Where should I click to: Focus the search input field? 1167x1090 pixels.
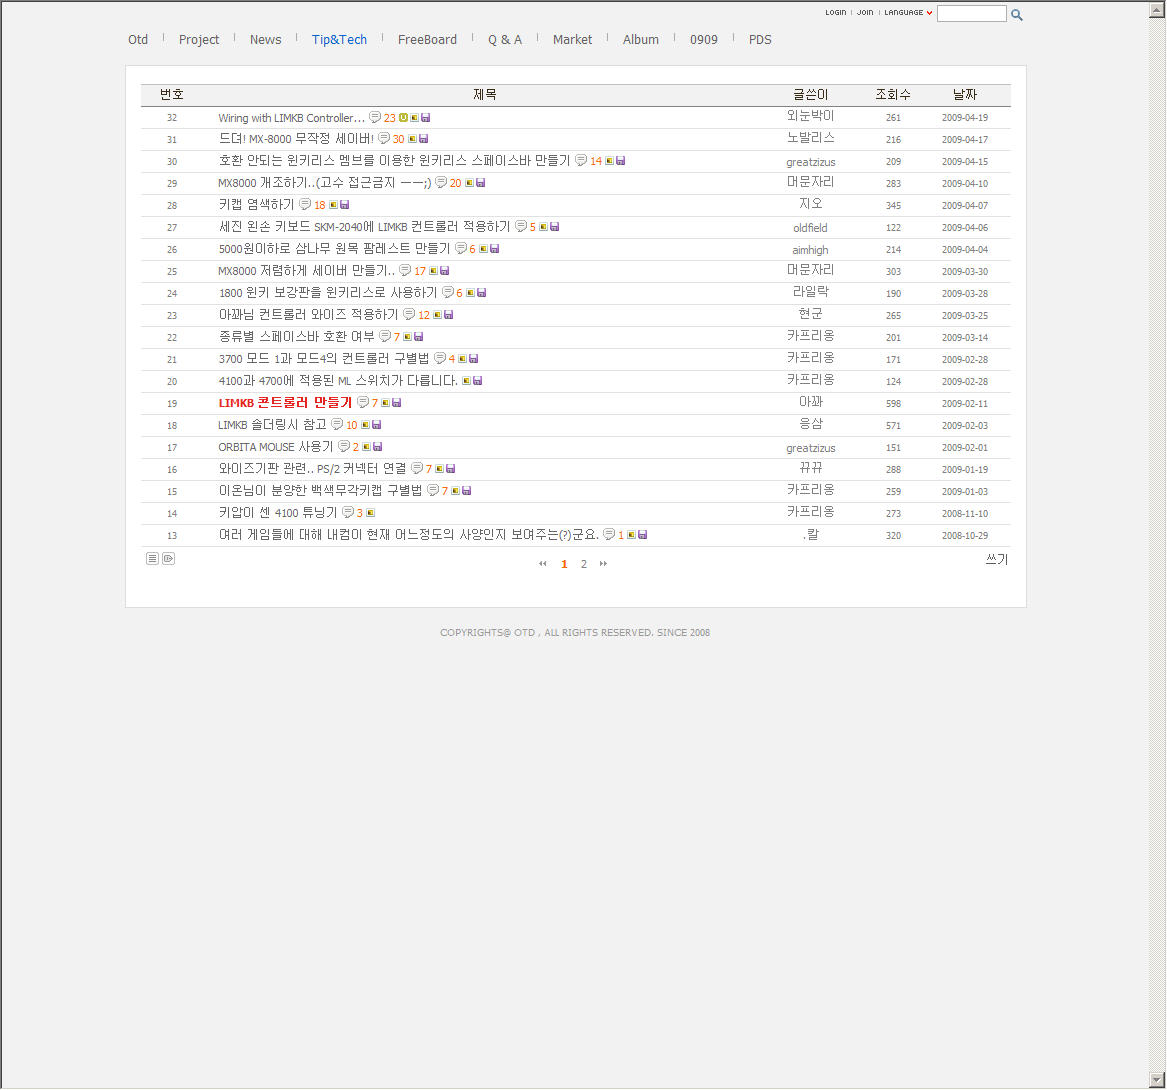[x=971, y=13]
